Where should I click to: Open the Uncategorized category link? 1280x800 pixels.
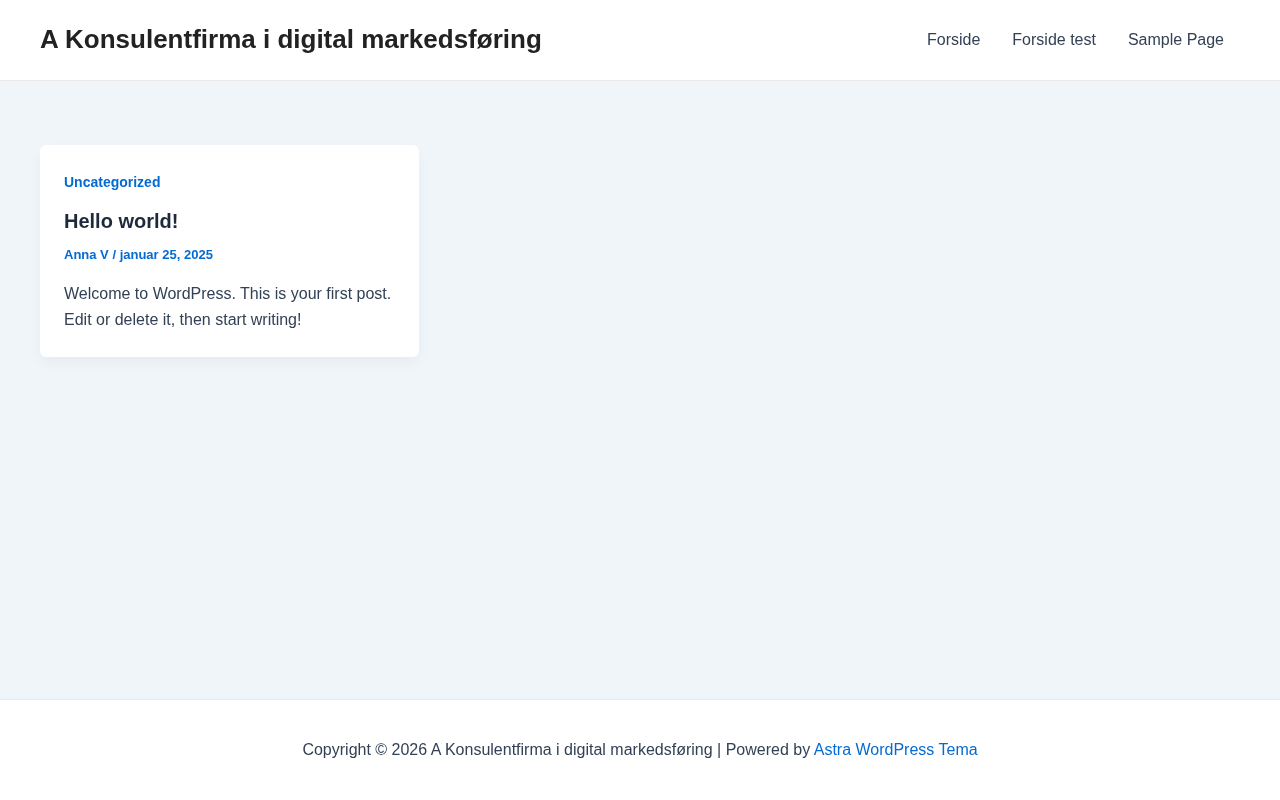pyautogui.click(x=112, y=182)
